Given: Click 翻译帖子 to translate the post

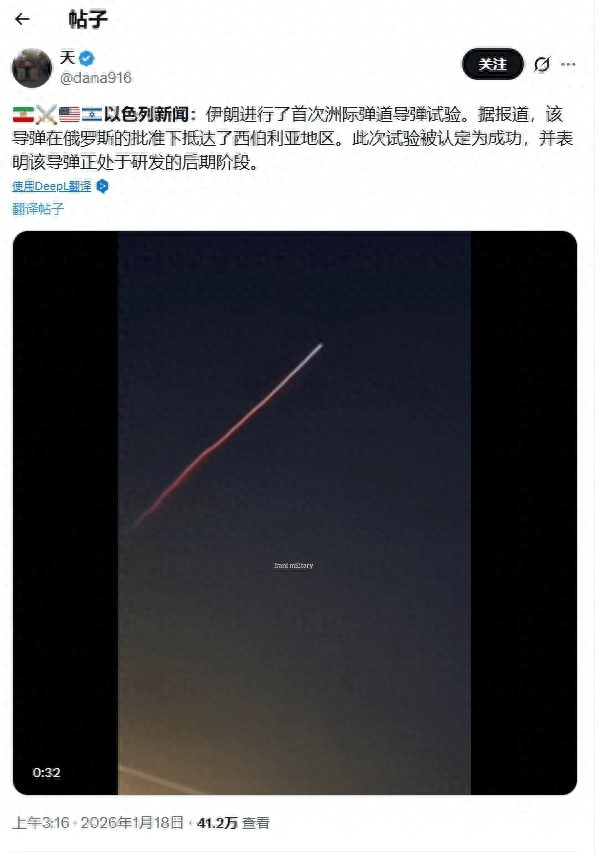Looking at the screenshot, I should point(38,209).
